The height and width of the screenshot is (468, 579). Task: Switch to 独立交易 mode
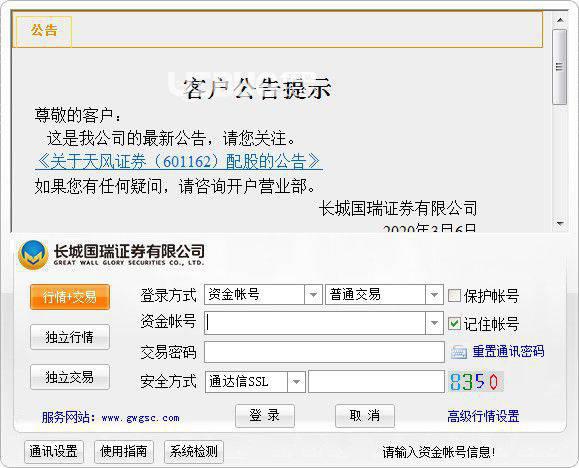click(x=70, y=377)
